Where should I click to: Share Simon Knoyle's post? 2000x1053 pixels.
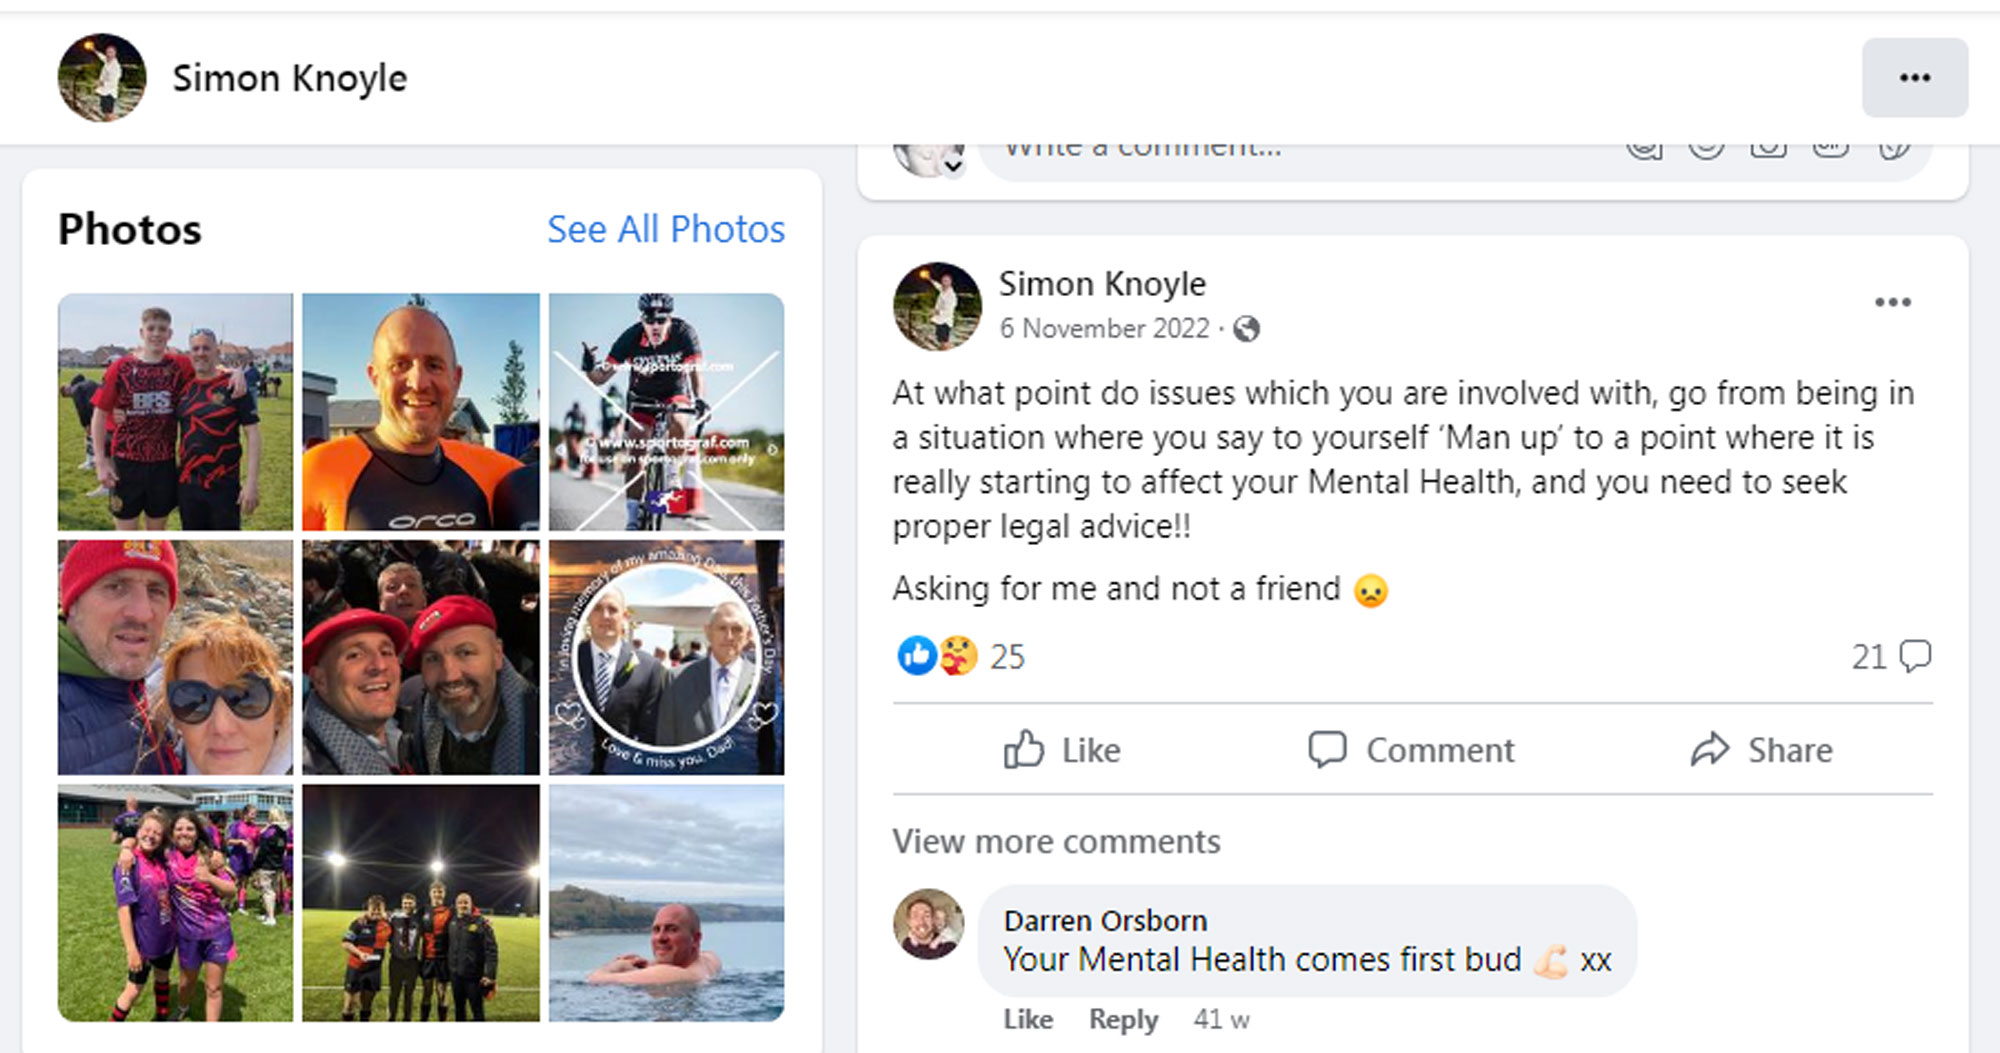click(x=1761, y=750)
